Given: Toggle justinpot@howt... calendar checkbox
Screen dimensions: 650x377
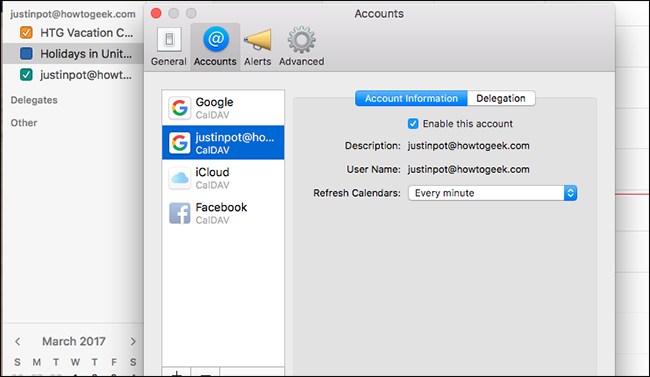Looking at the screenshot, I should (x=26, y=75).
